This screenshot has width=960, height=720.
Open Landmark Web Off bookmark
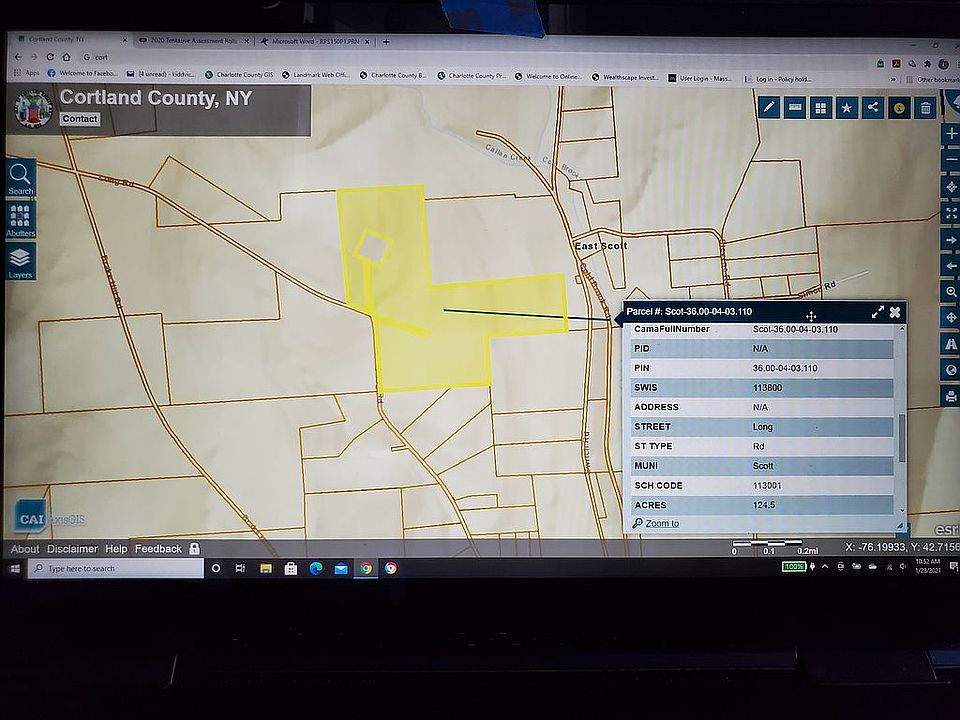pos(316,75)
